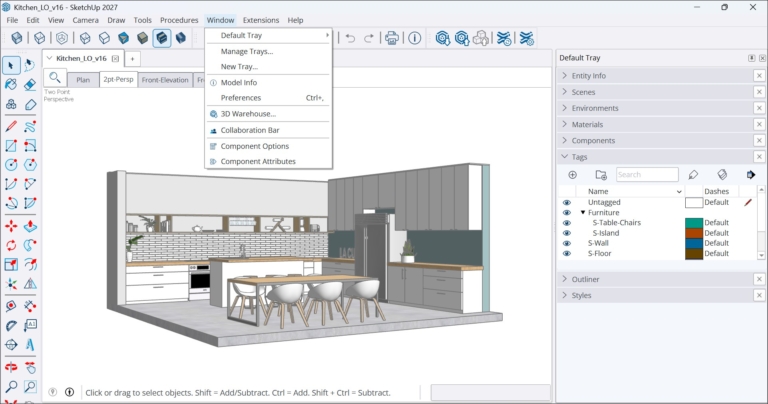Click the Tags search field

pyautogui.click(x=647, y=175)
